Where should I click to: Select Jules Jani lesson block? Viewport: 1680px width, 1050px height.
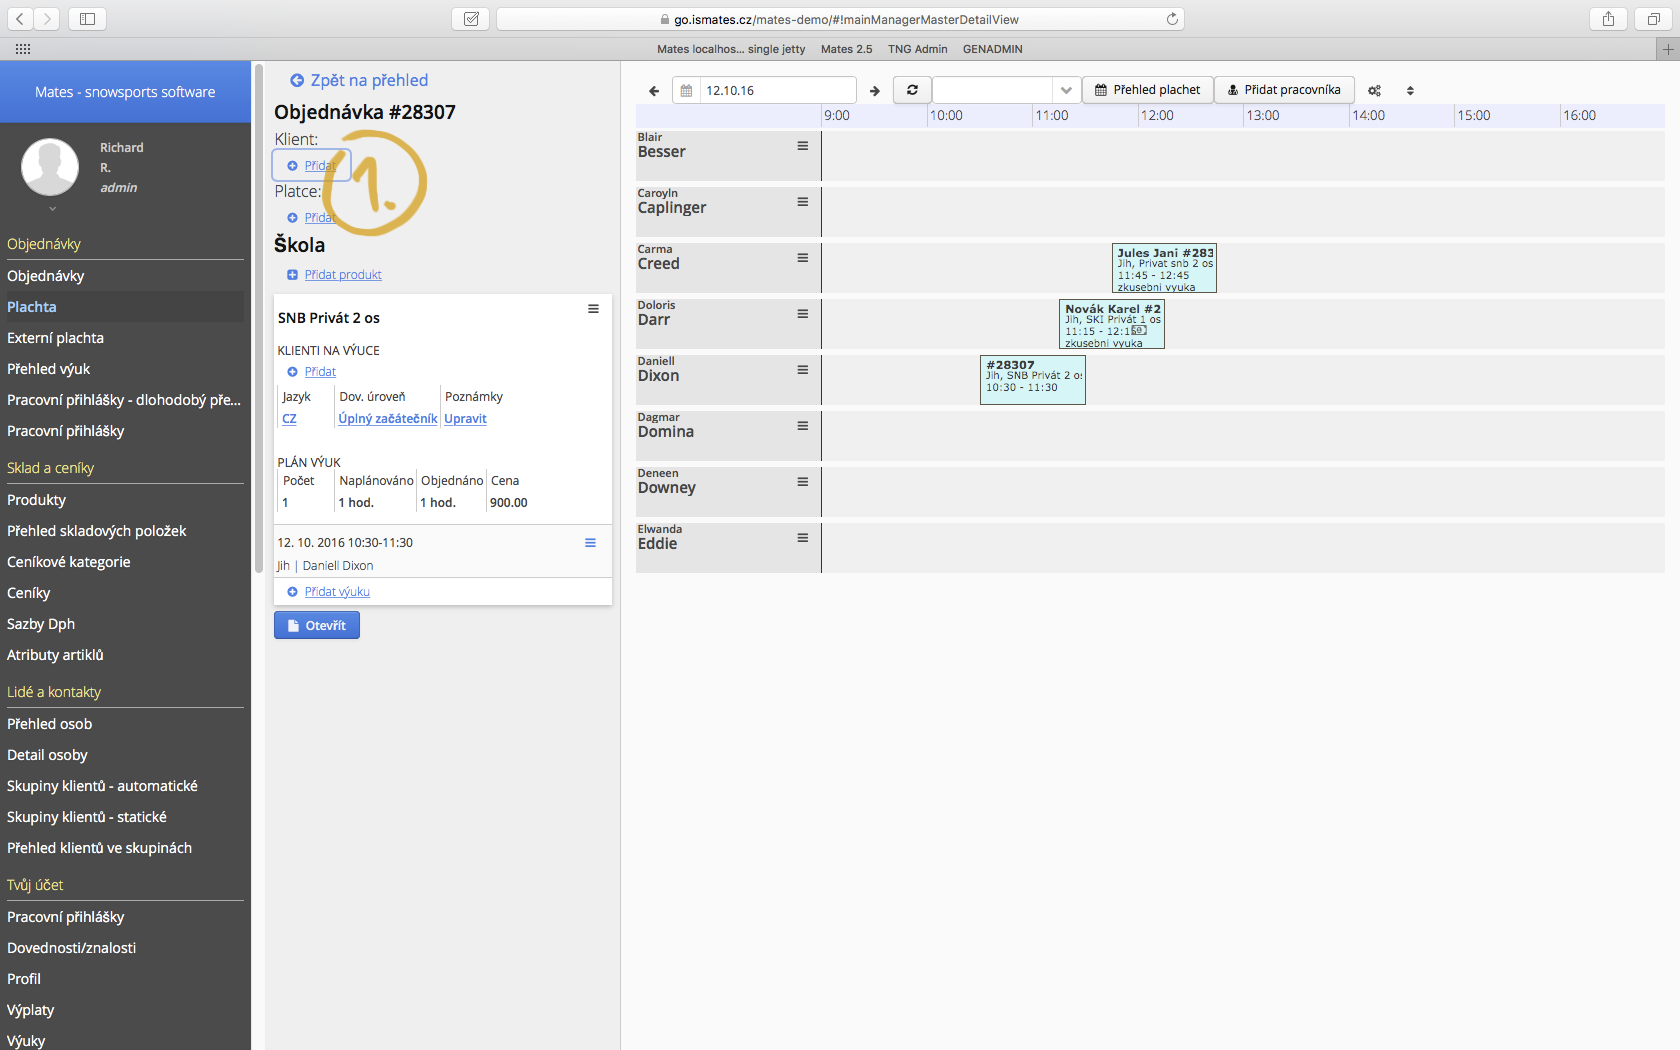pyautogui.click(x=1165, y=268)
